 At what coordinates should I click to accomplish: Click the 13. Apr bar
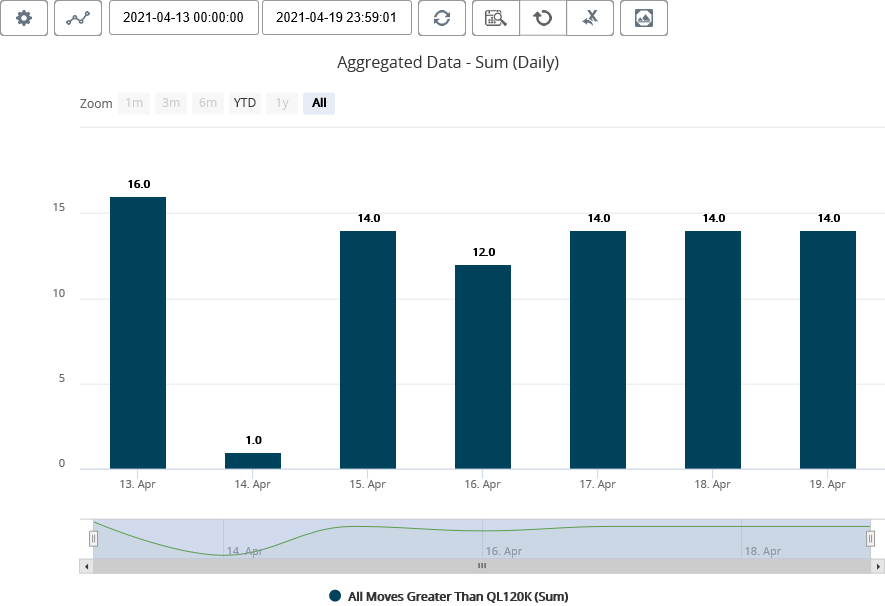pos(138,333)
